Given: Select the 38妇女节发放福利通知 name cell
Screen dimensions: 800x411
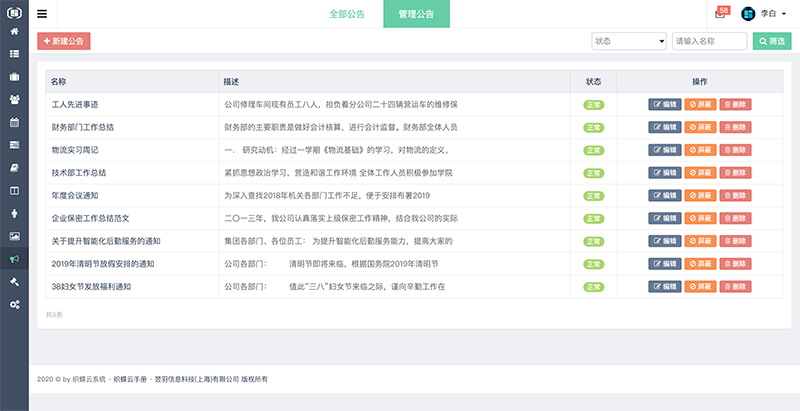Looking at the screenshot, I should click(x=132, y=287).
